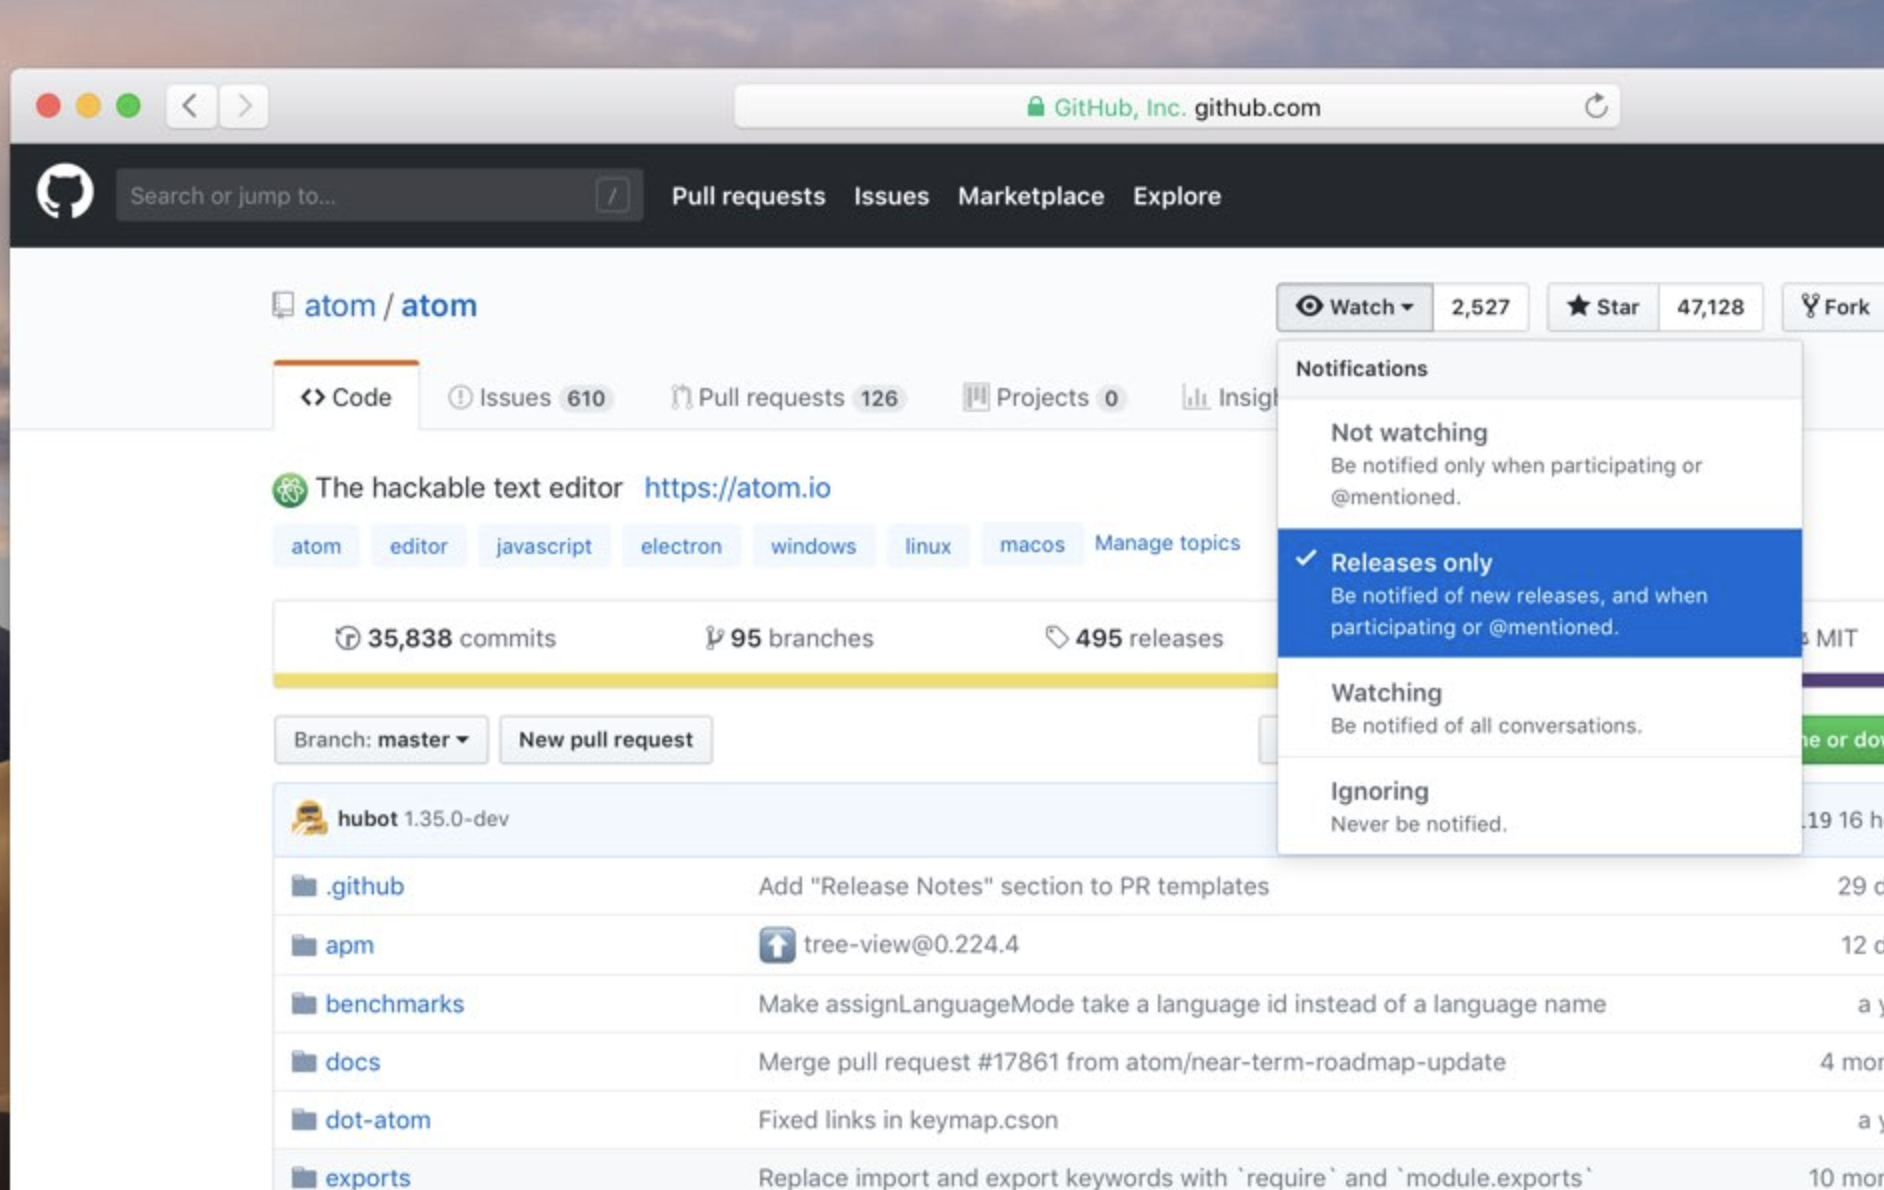Click the .github folder icon
The height and width of the screenshot is (1190, 1884).
pos(304,886)
